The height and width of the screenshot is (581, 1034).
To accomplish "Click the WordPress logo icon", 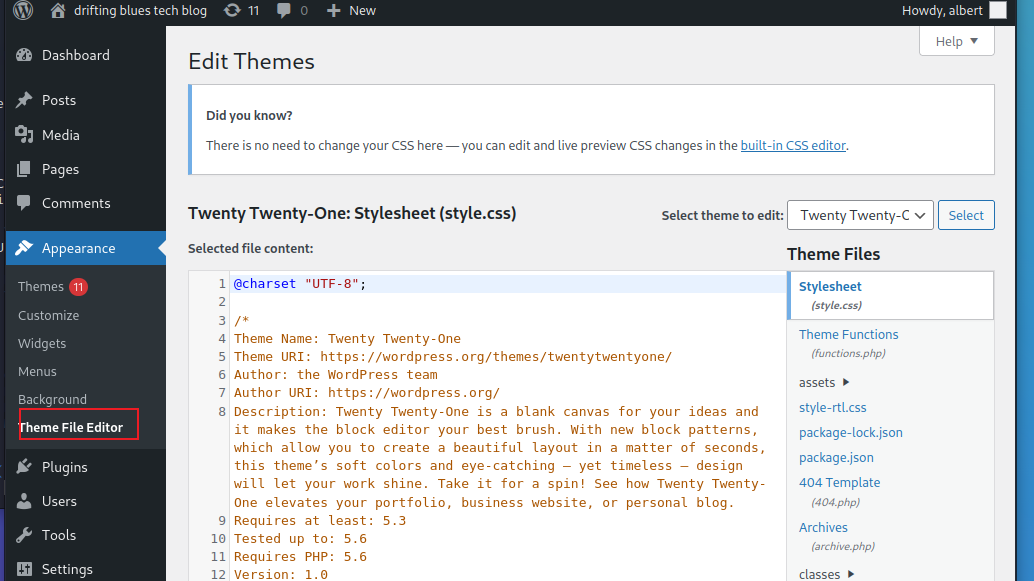I will click(22, 10).
